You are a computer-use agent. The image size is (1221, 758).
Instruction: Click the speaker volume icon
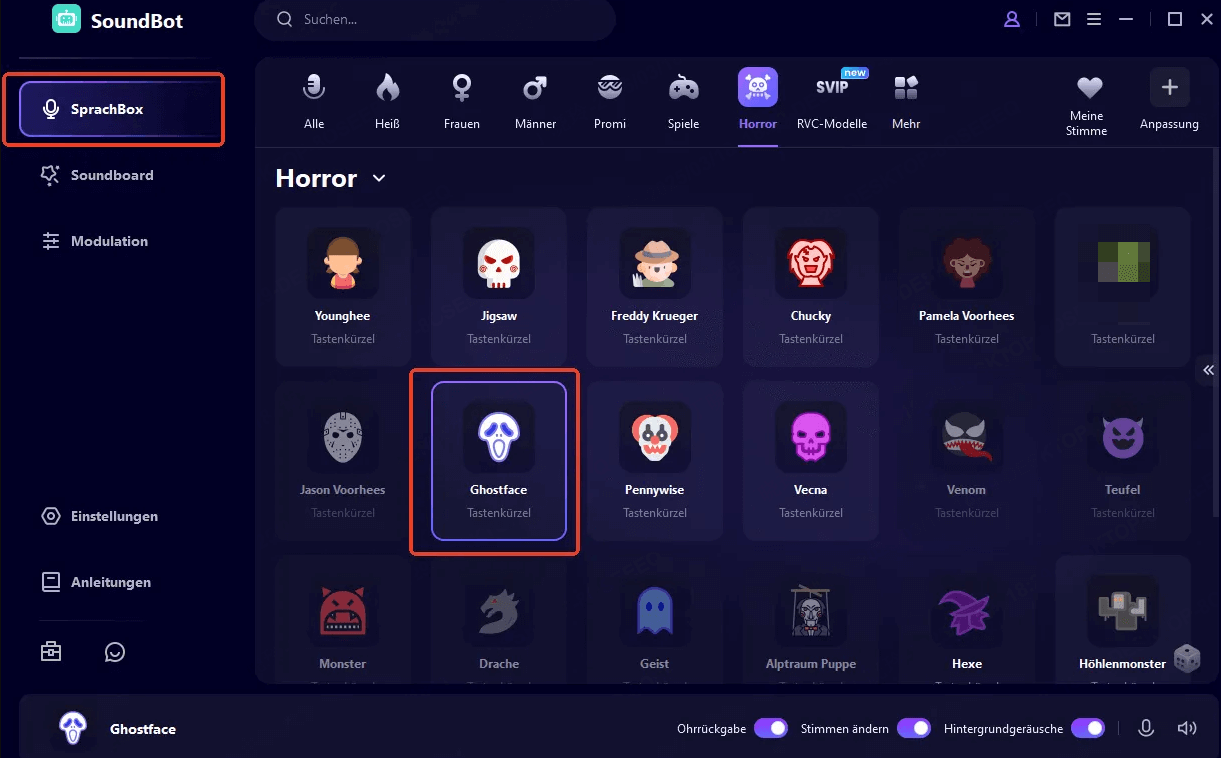(x=1187, y=729)
